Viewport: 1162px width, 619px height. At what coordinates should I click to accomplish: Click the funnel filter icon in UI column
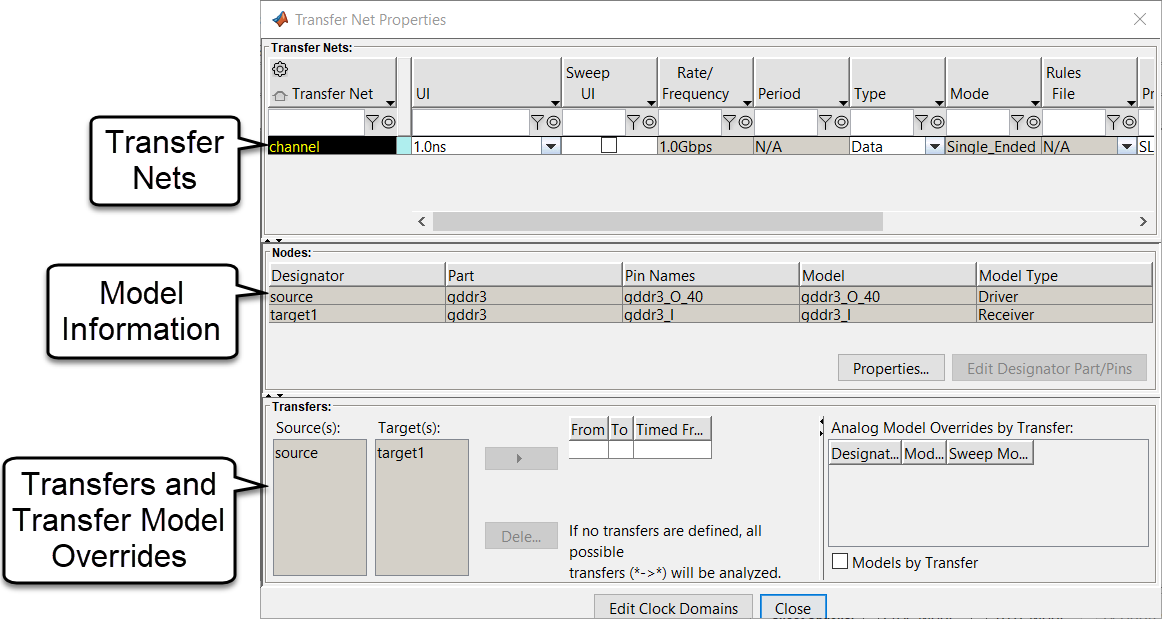point(537,122)
